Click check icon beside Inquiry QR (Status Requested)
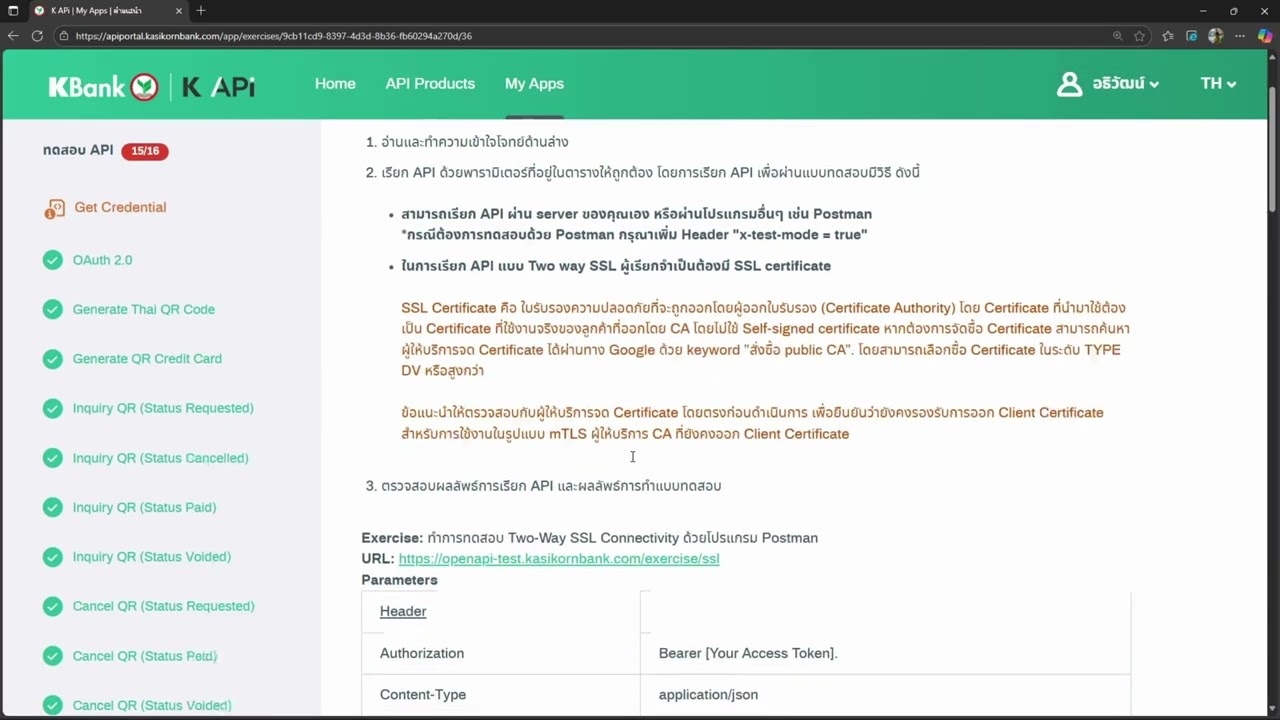This screenshot has height=720, width=1280. point(53,408)
